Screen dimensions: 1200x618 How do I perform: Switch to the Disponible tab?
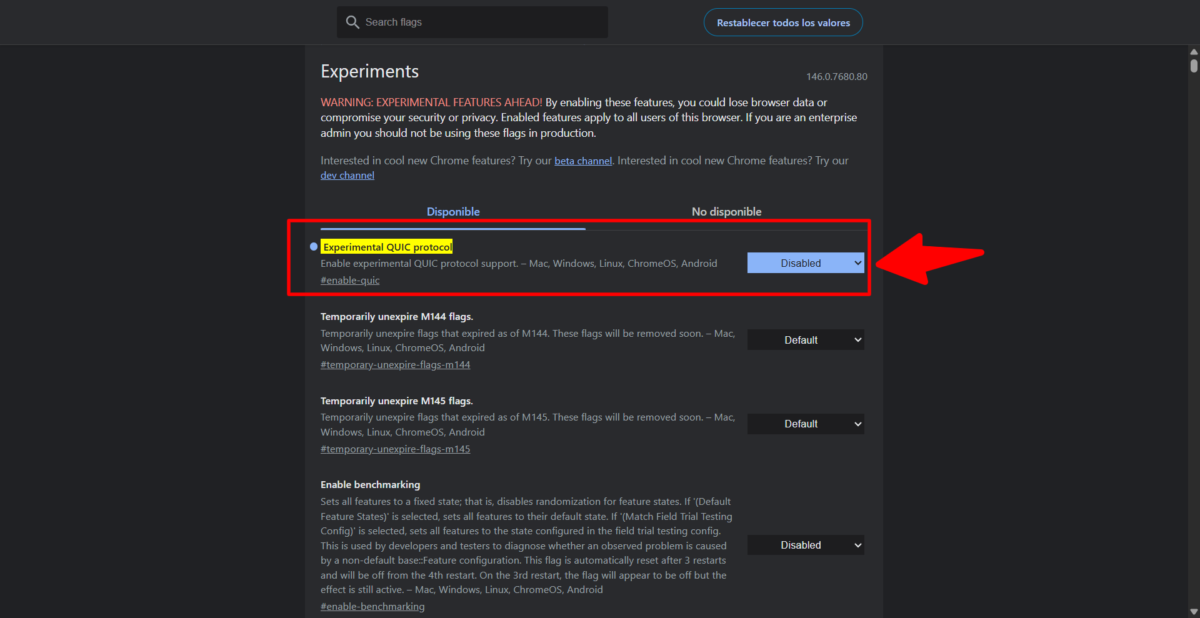[453, 212]
